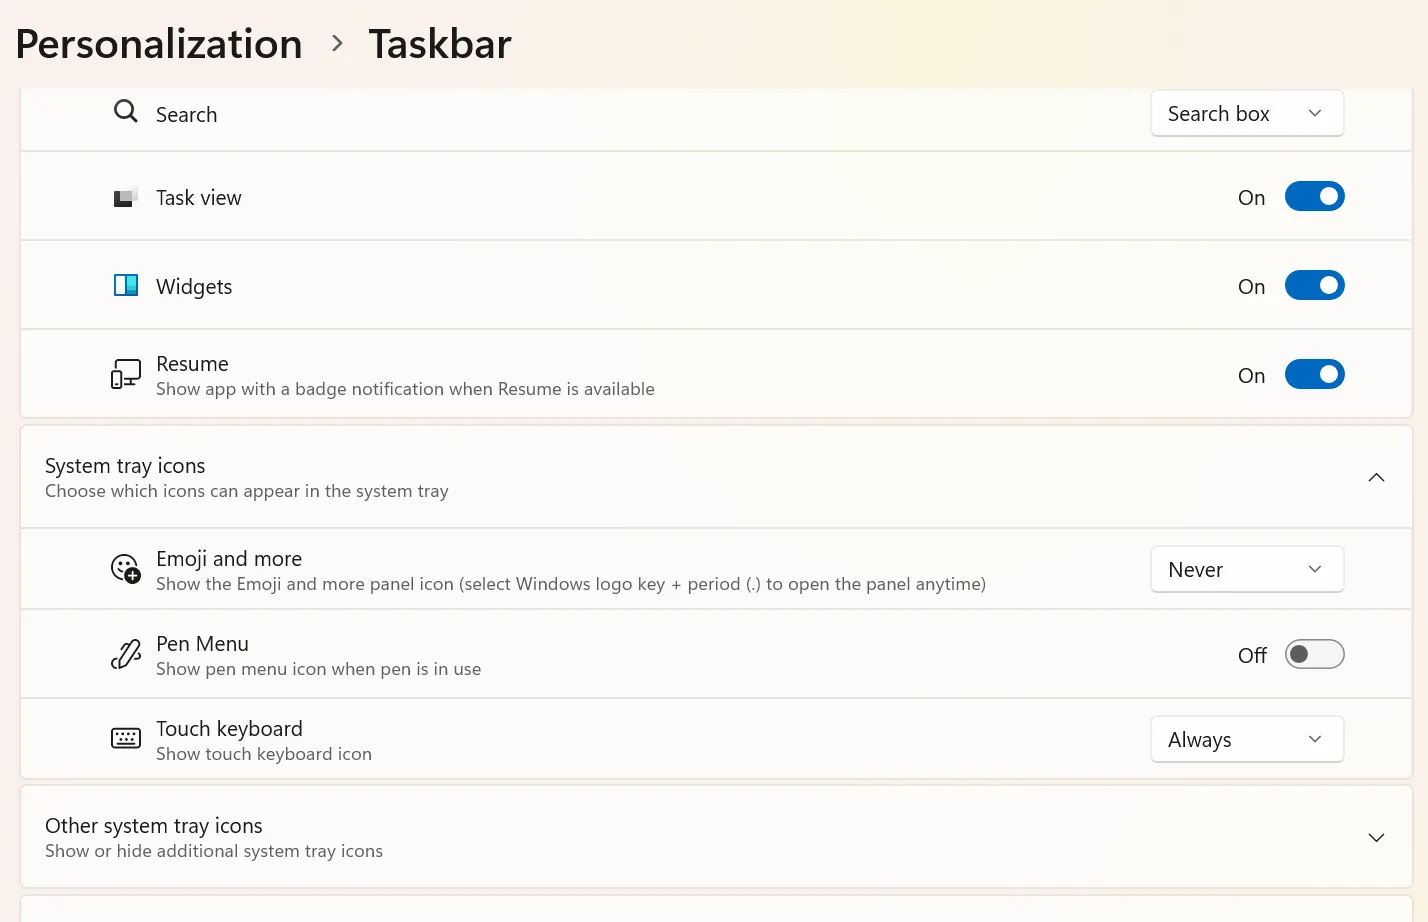Viewport: 1428px width, 922px height.
Task: Disable the Widgets toggle
Action: [1314, 286]
